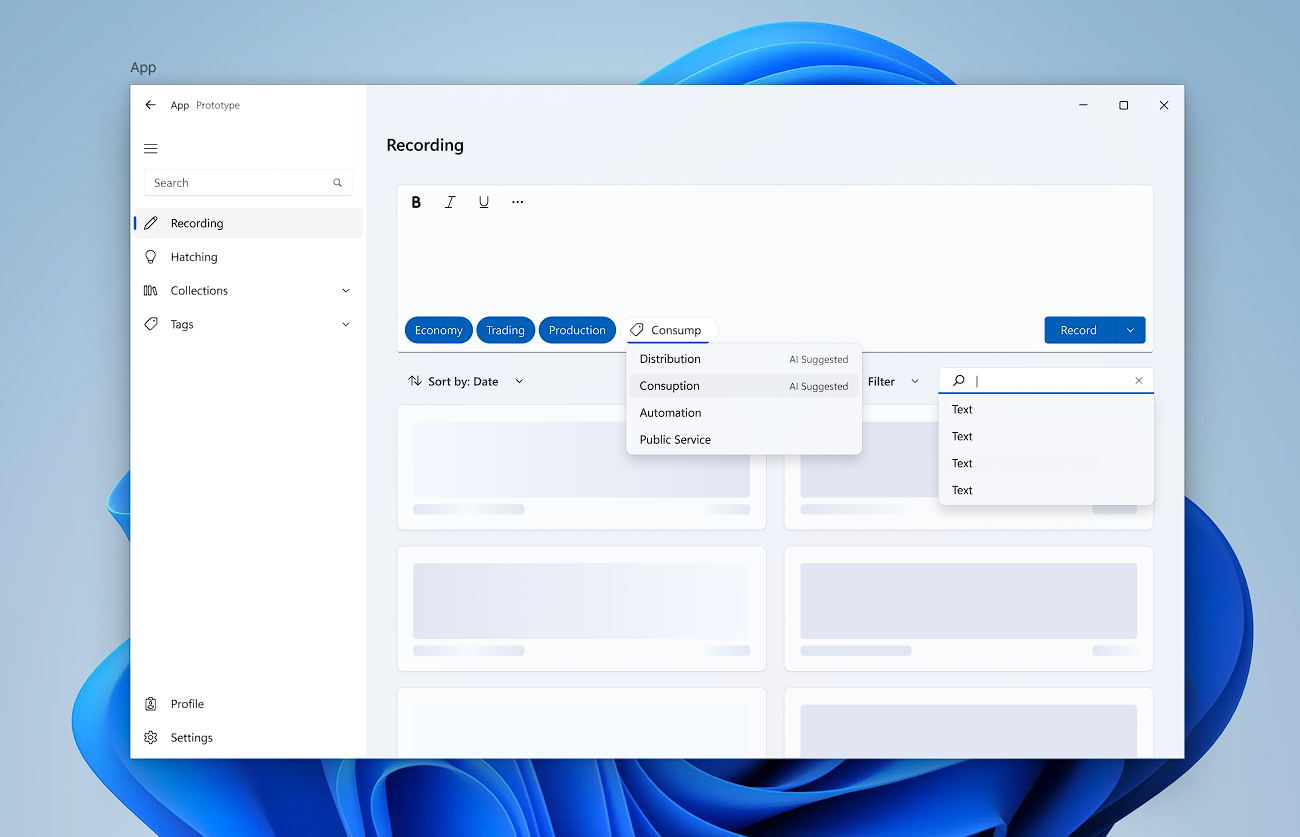Toggle underline formatting
Screen dimensions: 1300x837
(x=484, y=202)
